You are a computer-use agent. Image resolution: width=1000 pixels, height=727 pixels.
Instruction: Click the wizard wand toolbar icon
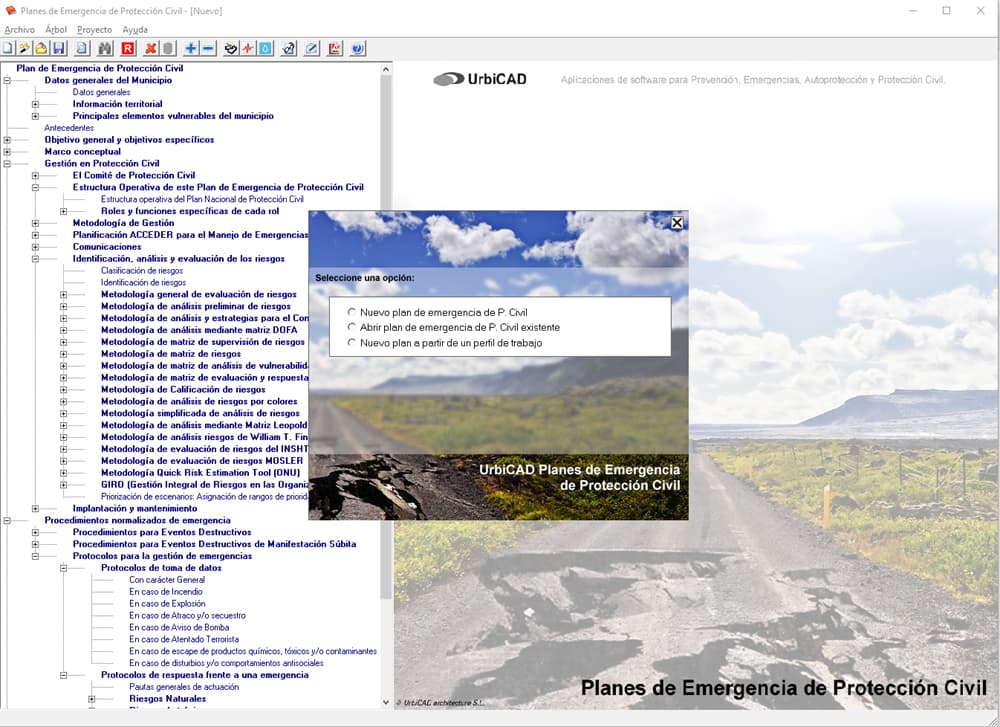pos(24,48)
